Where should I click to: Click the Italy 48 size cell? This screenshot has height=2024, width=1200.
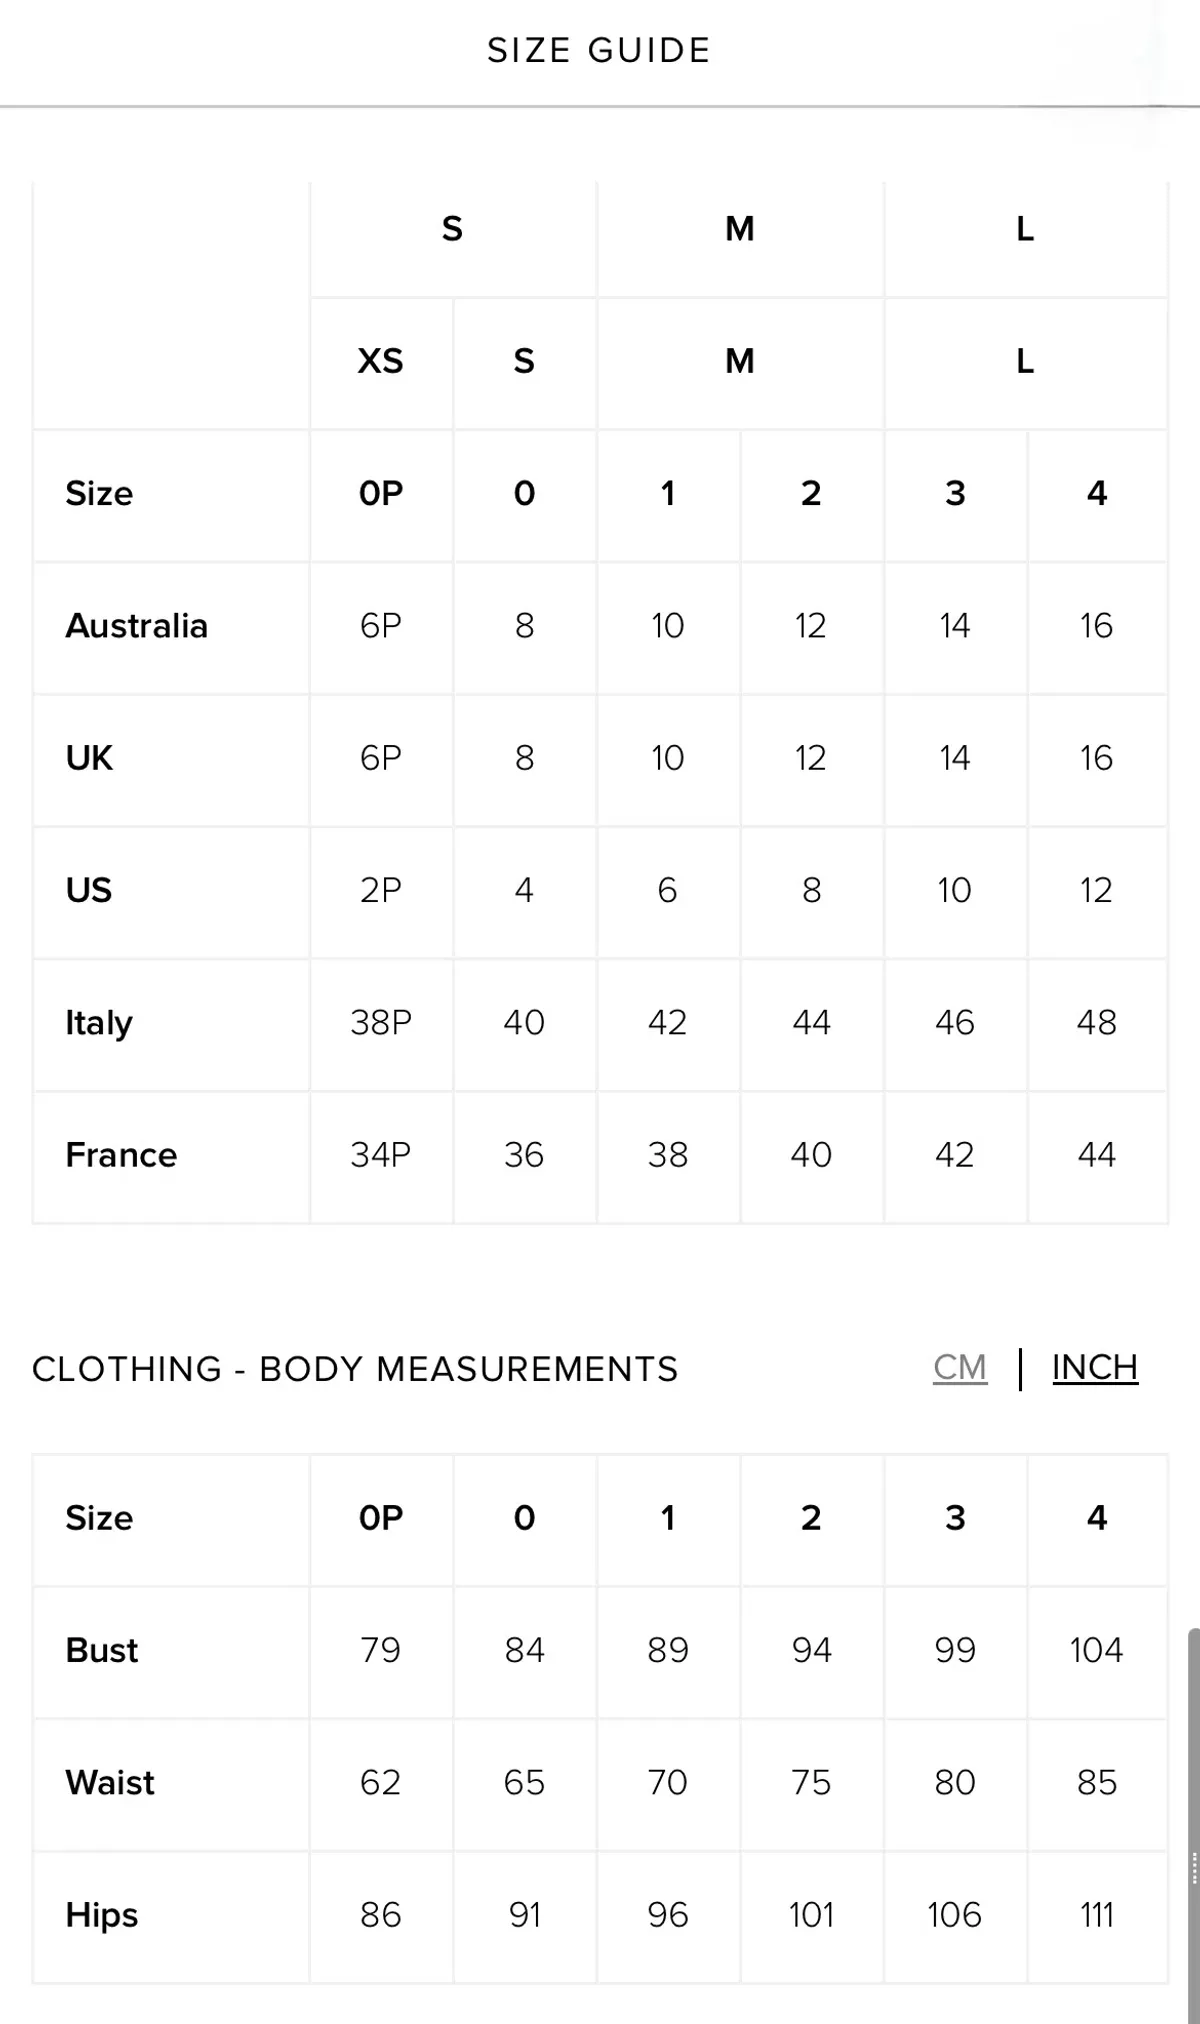coord(1096,1023)
